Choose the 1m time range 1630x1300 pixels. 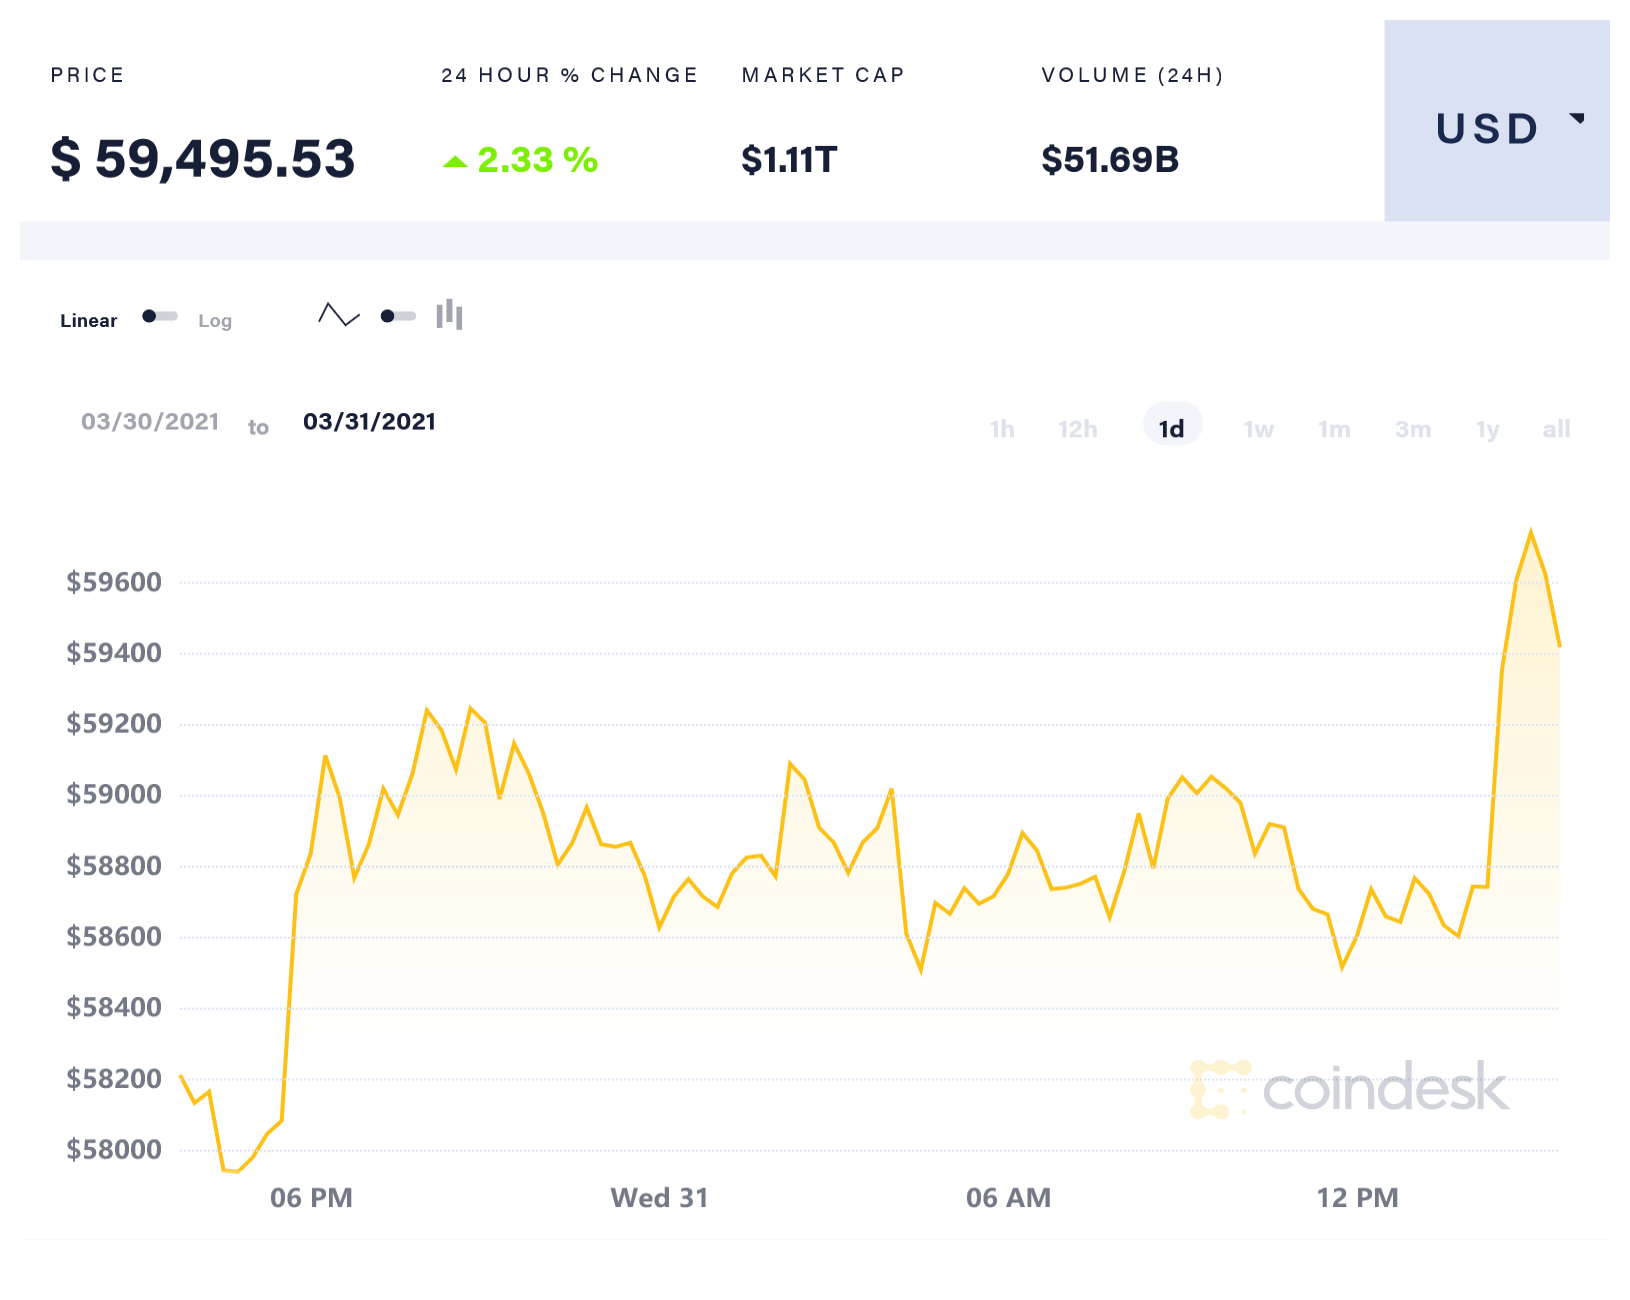[1334, 430]
